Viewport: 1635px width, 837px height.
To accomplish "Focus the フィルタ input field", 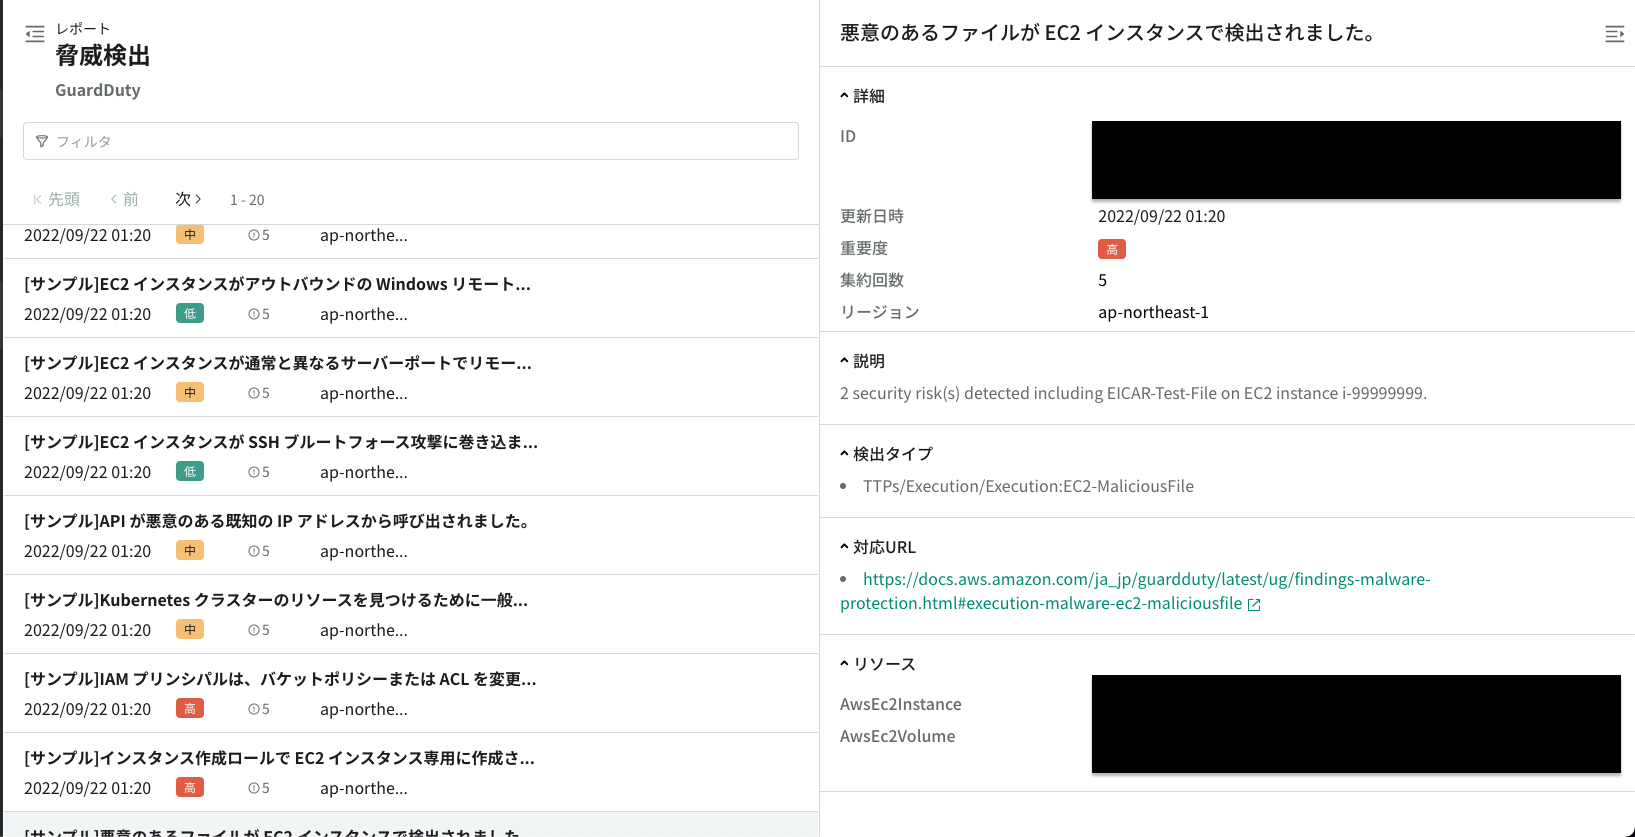I will [411, 141].
